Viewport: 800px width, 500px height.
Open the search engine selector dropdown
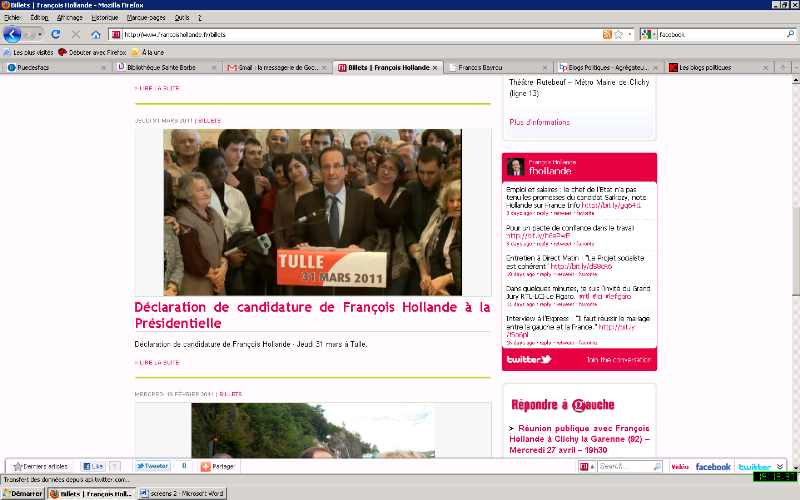point(654,34)
